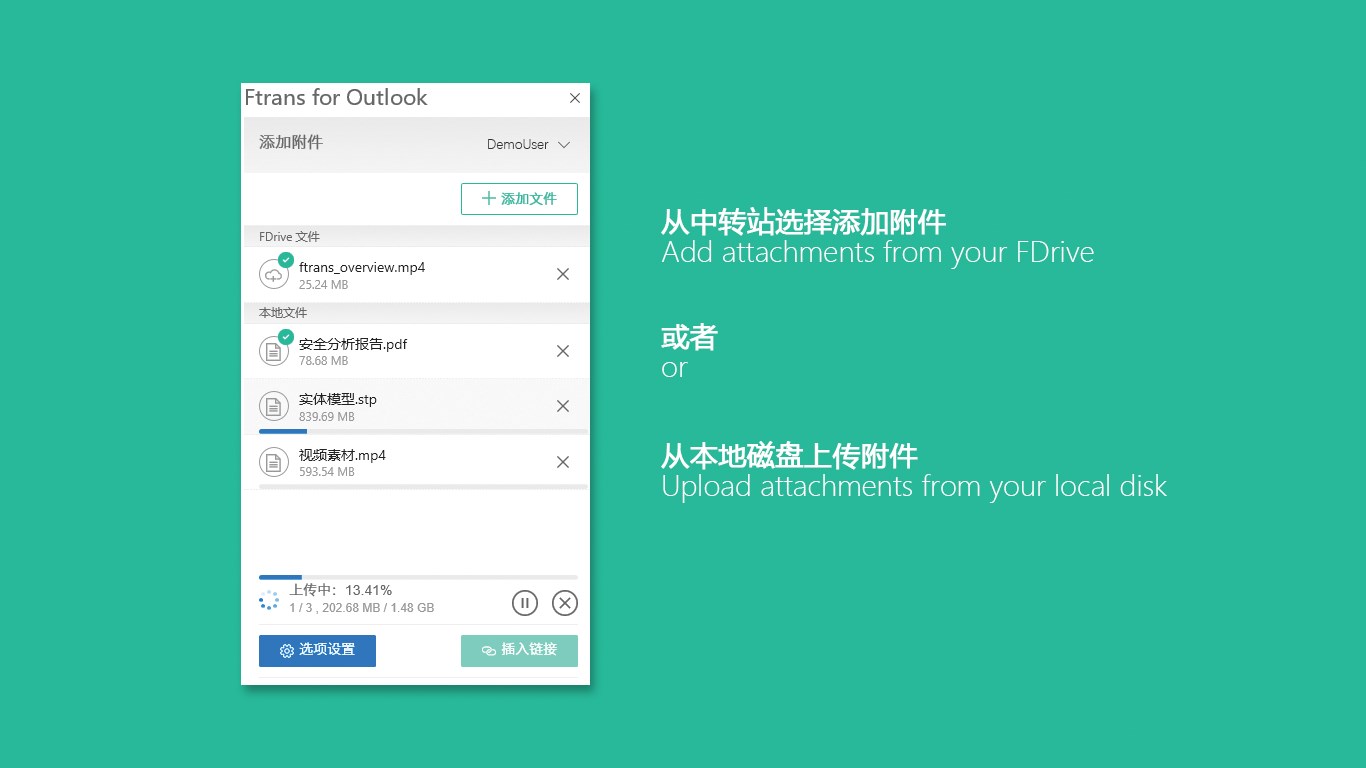Click the 从中转站选择添加附件 heading
Image resolution: width=1366 pixels, height=768 pixels.
(x=804, y=221)
